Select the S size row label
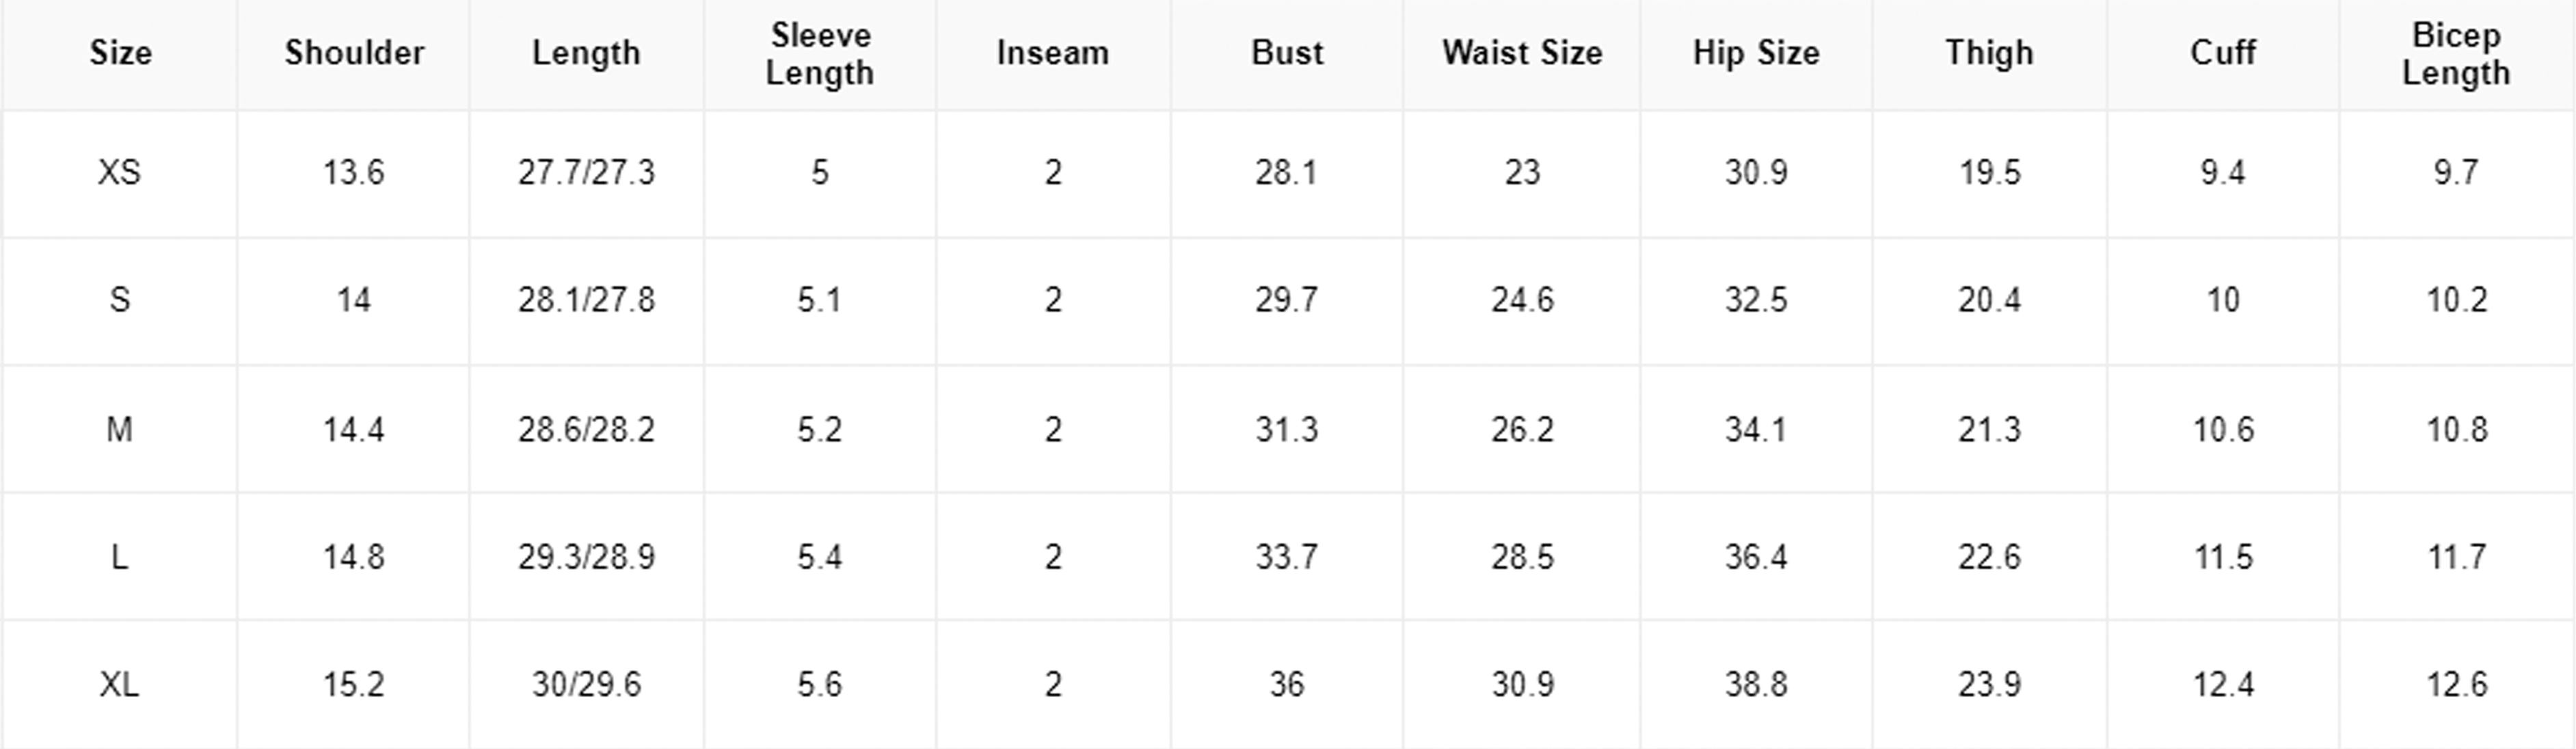The image size is (2576, 749). (x=120, y=300)
